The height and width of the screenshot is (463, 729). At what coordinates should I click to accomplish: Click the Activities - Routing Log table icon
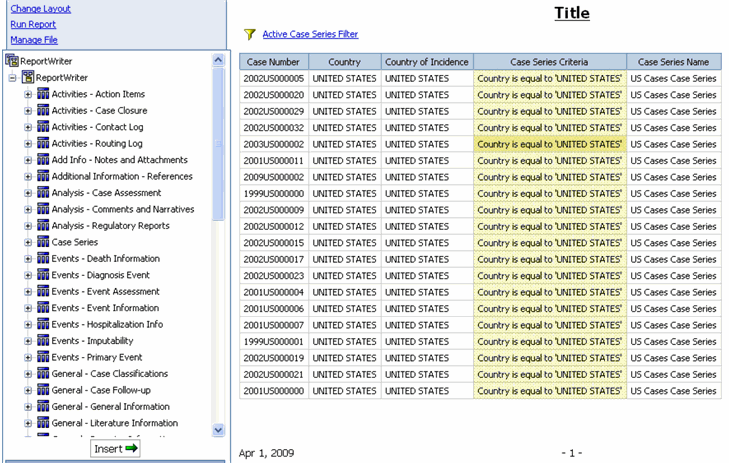point(43,143)
